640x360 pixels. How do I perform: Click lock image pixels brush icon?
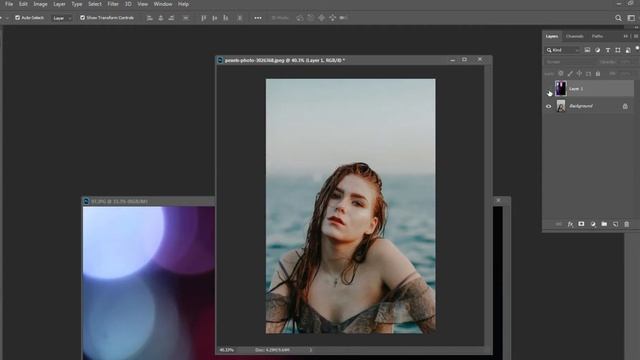(x=570, y=74)
